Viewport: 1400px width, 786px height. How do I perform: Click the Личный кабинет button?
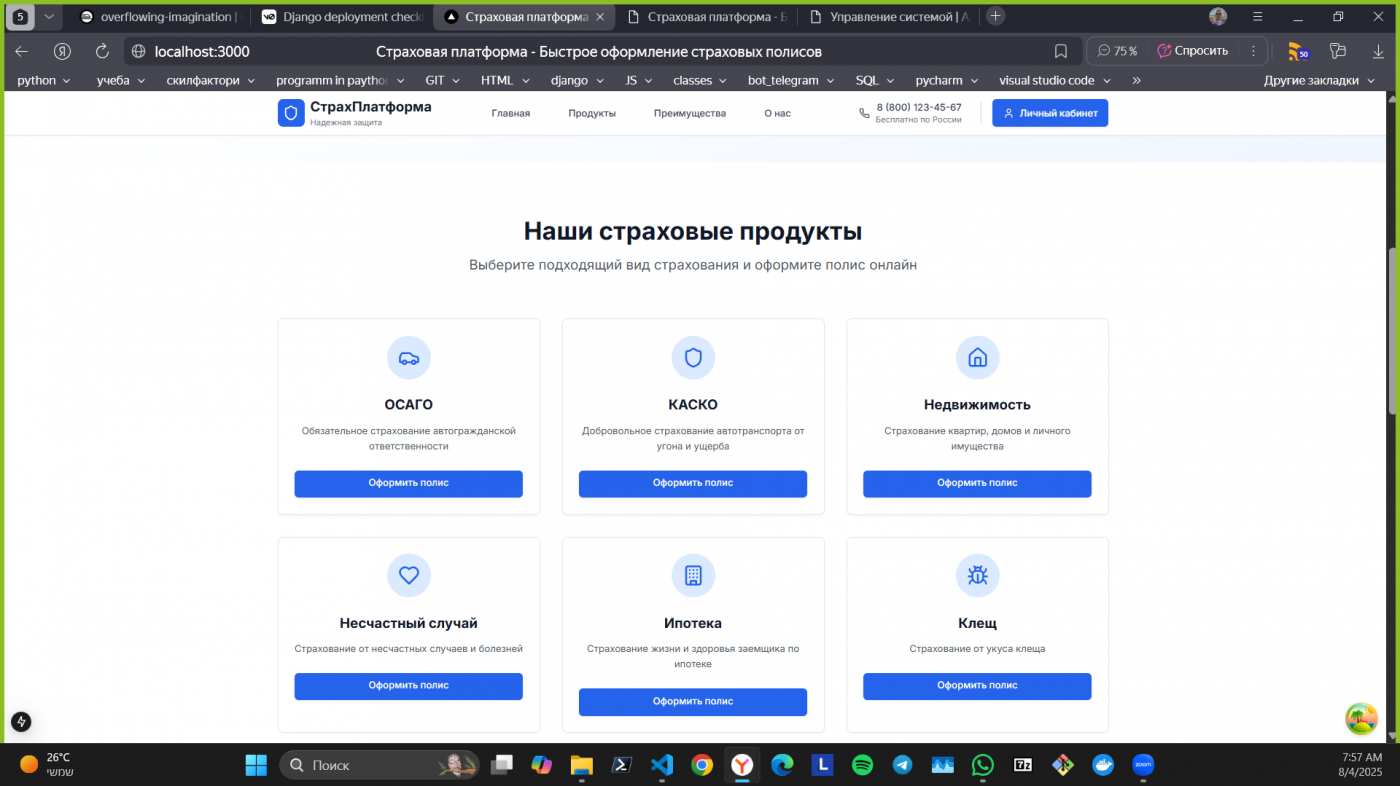click(x=1050, y=113)
